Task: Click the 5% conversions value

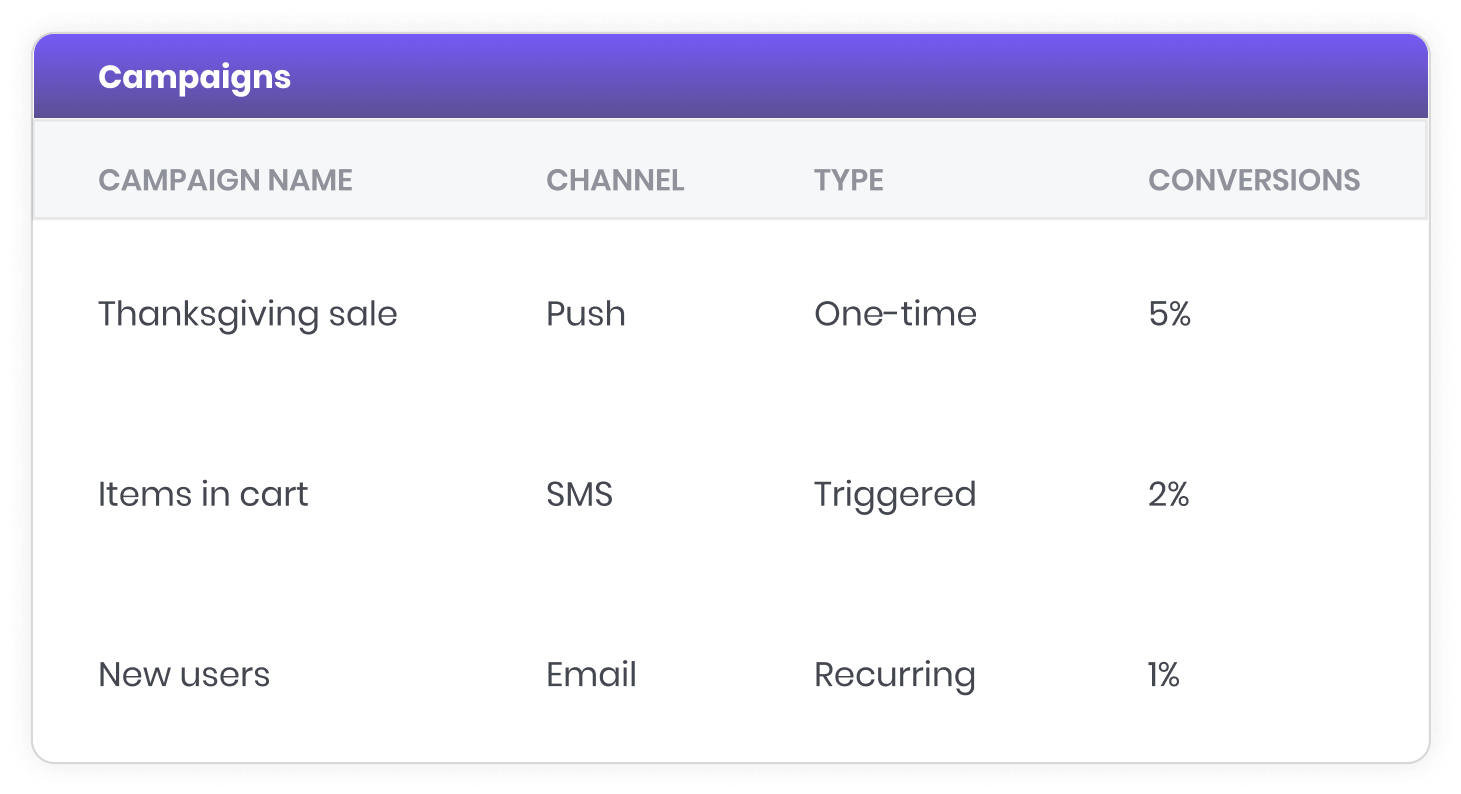Action: coord(1170,314)
